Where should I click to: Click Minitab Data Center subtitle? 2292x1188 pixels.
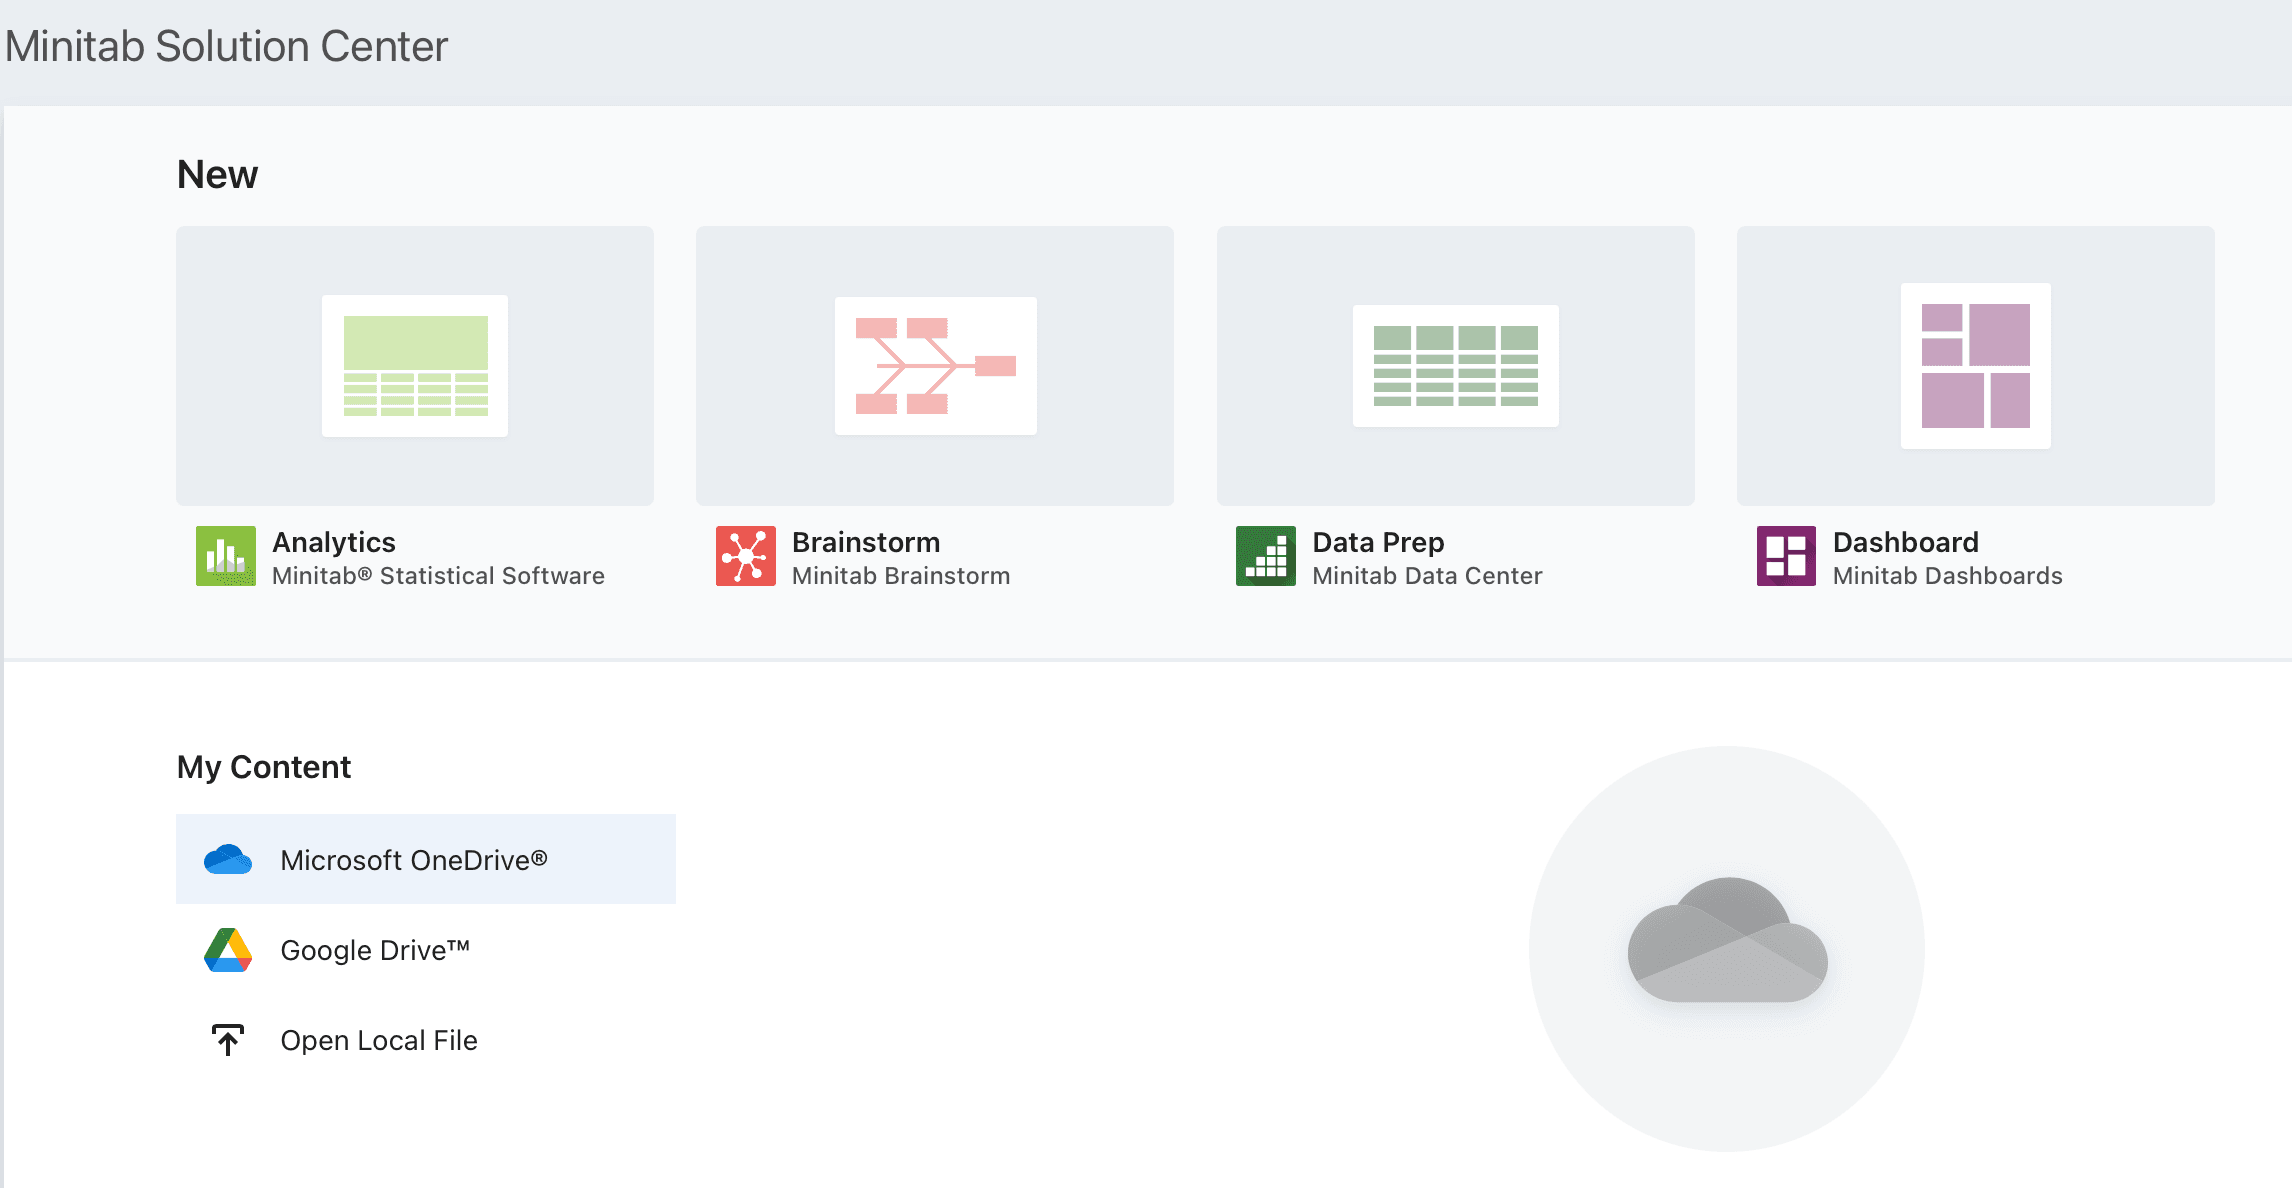1427,576
